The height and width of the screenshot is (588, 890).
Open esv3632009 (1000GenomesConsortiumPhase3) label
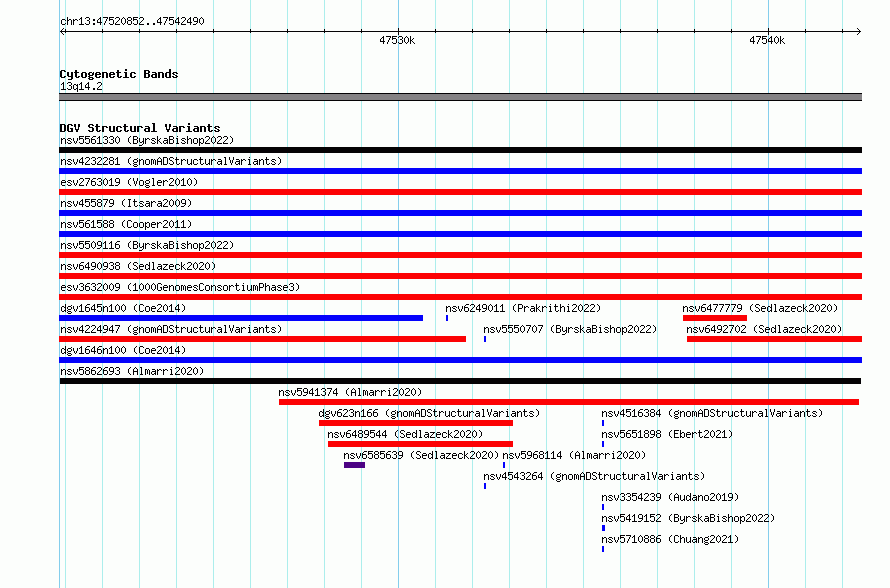(x=180, y=287)
